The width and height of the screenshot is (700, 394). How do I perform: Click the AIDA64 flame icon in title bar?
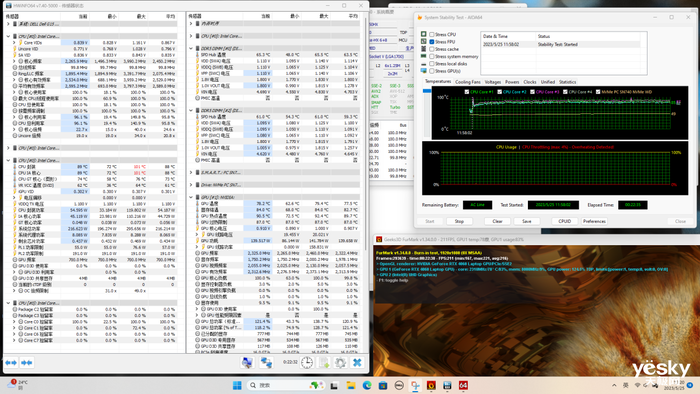(420, 17)
